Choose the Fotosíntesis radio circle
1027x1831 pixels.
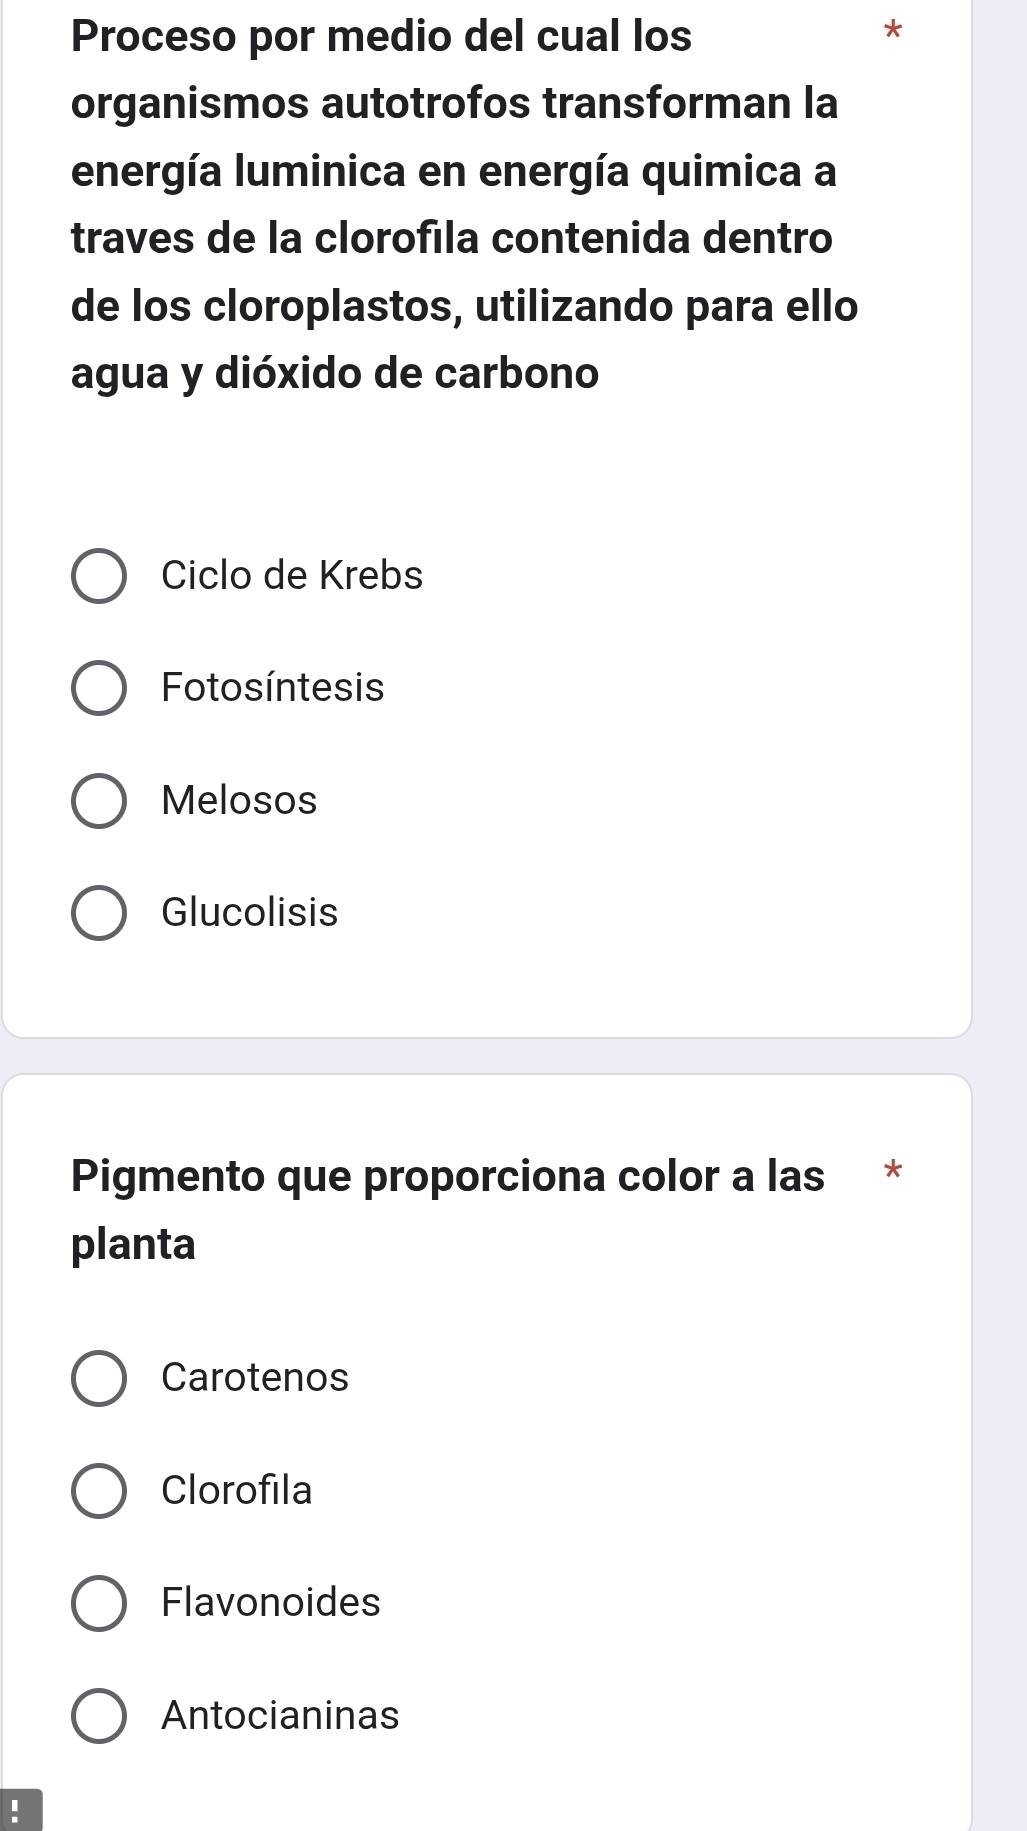pos(99,688)
